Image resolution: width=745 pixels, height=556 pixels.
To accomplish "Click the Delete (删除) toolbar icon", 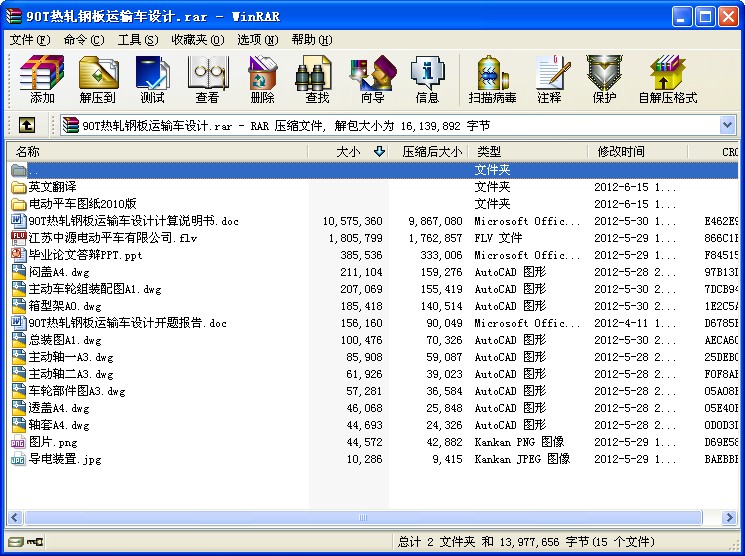I will tap(262, 78).
